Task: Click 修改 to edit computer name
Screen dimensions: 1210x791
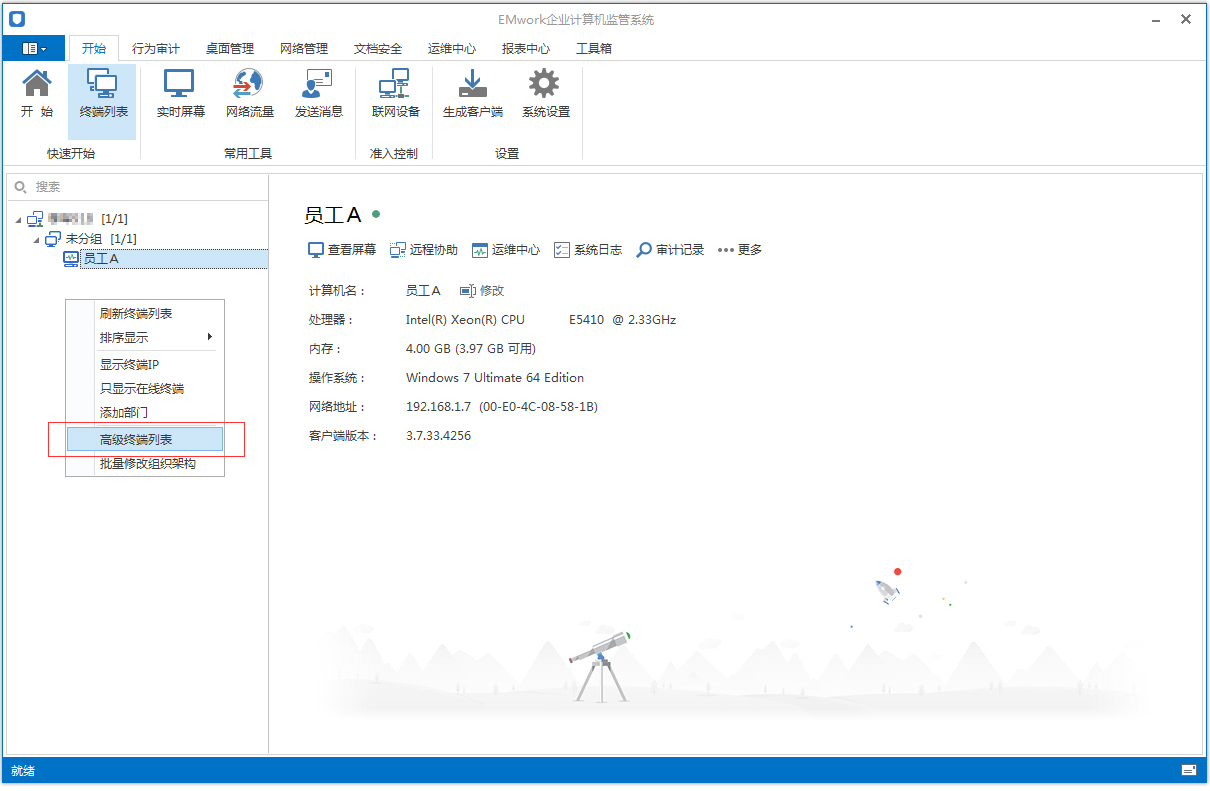Action: coord(482,291)
